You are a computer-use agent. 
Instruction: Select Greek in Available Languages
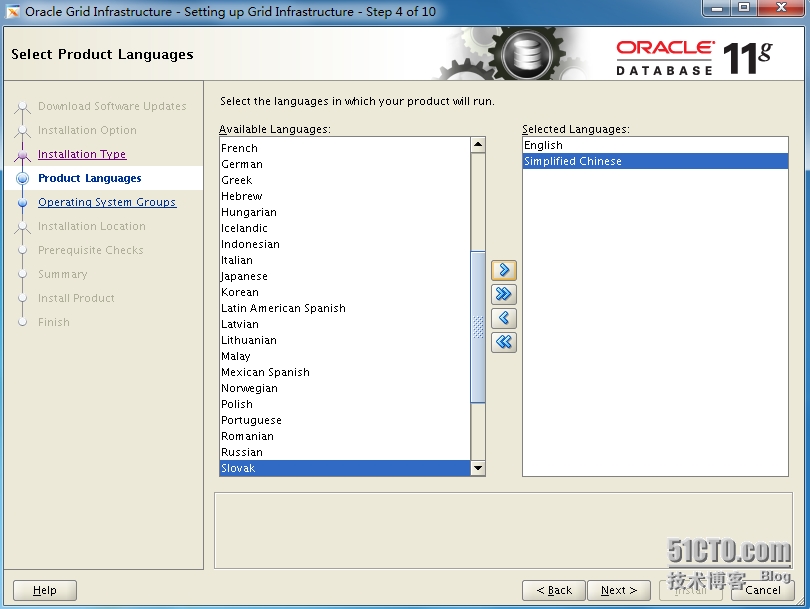345,180
